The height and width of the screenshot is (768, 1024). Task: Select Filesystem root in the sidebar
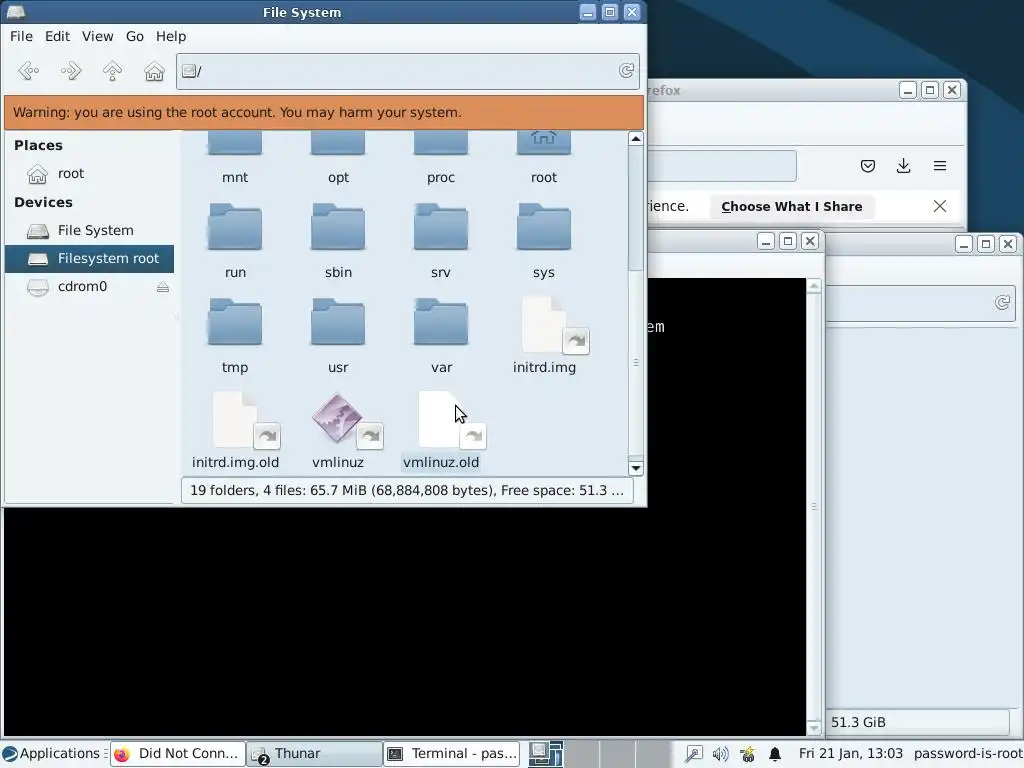pos(89,259)
